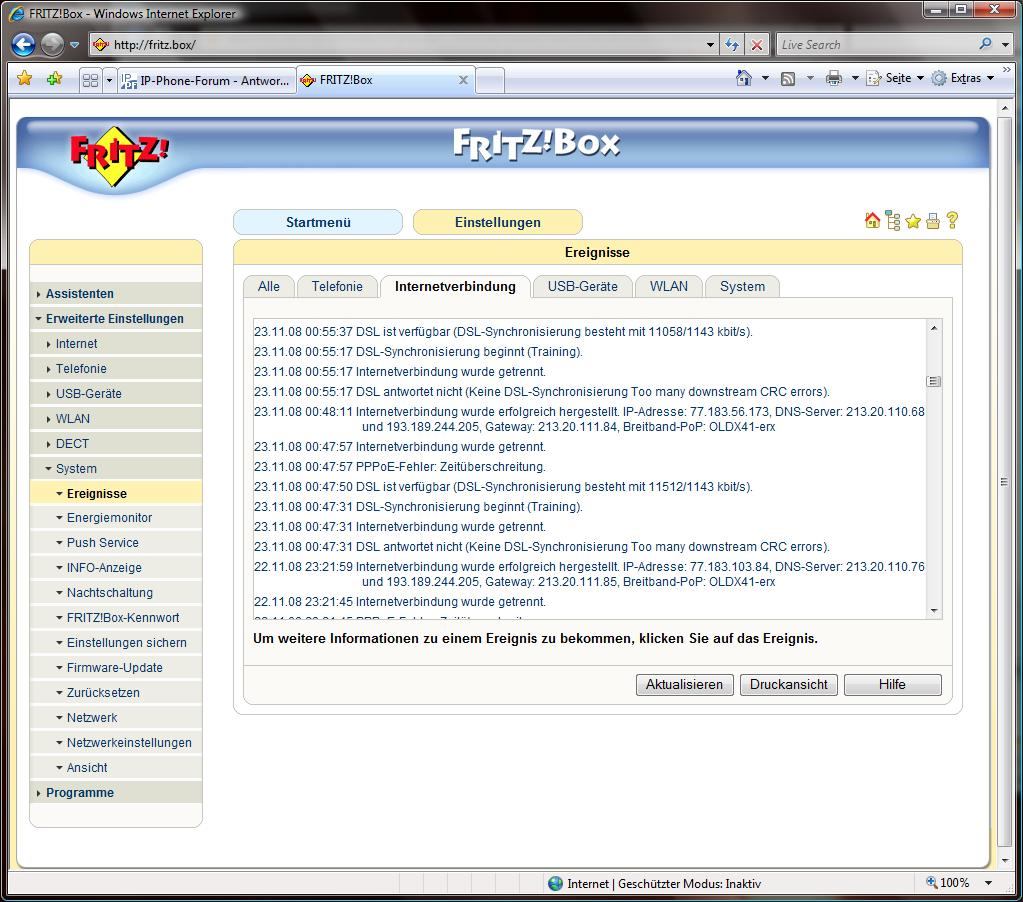
Task: Click the FRITZ!Box home icon
Action: click(x=872, y=220)
